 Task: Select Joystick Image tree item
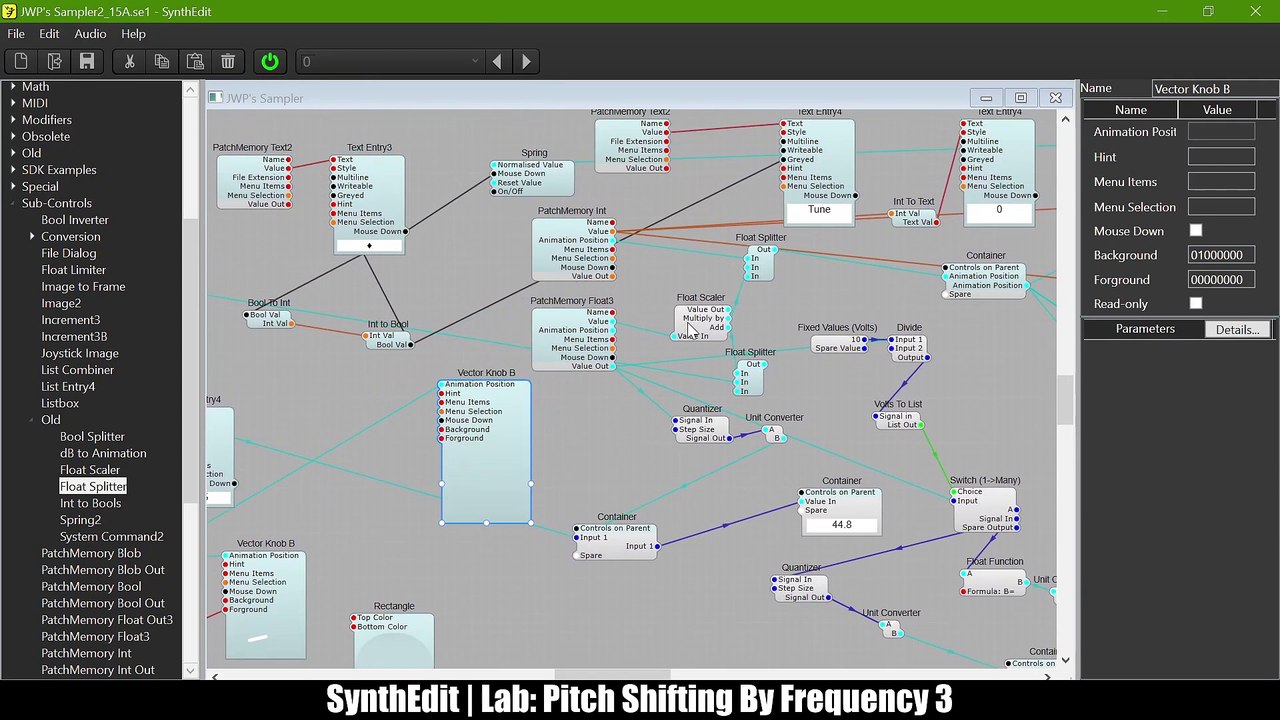pos(80,353)
